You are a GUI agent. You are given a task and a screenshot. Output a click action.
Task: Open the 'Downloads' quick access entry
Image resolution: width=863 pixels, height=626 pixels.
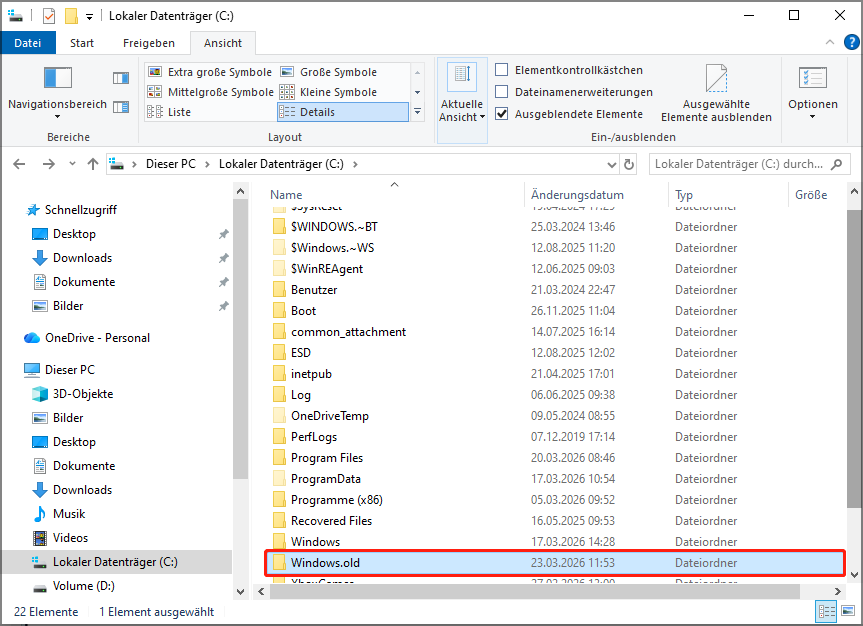pyautogui.click(x=84, y=257)
